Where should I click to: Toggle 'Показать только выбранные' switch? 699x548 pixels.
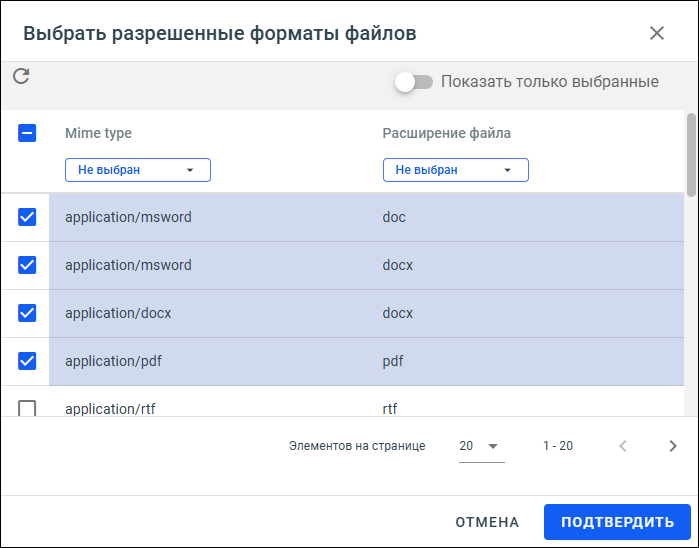[414, 82]
